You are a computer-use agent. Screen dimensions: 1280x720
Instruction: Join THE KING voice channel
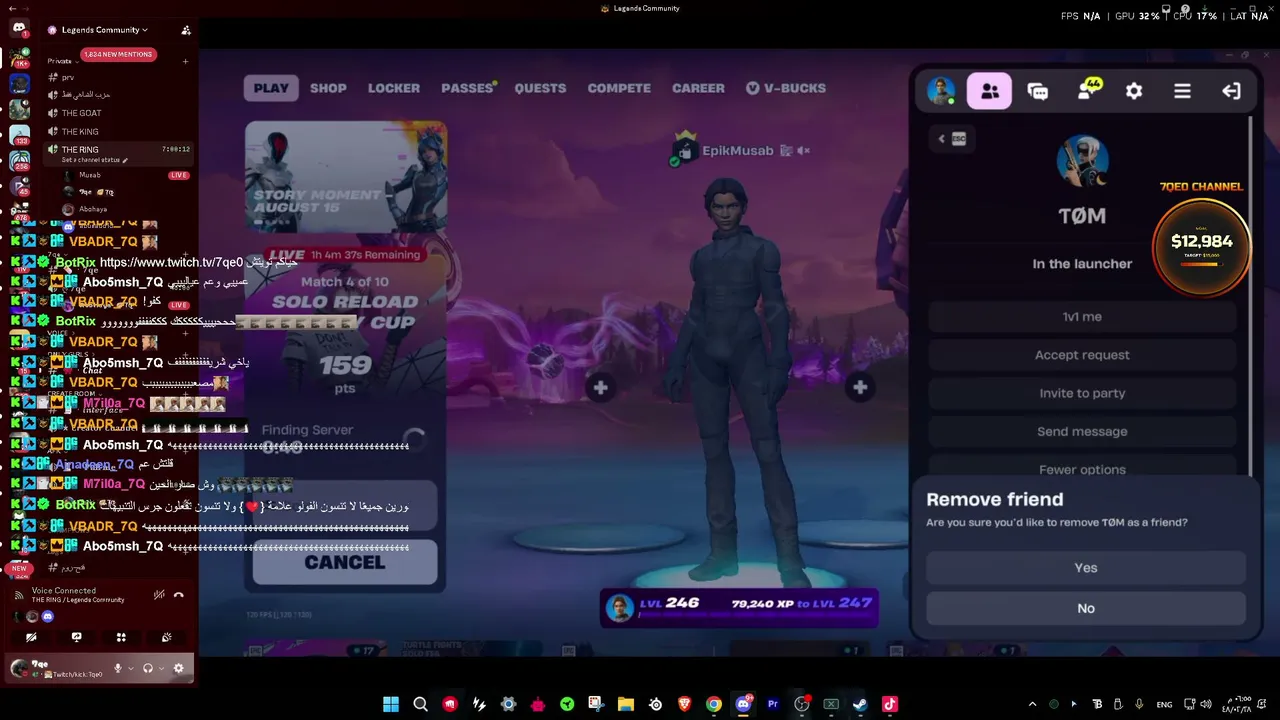[80, 131]
